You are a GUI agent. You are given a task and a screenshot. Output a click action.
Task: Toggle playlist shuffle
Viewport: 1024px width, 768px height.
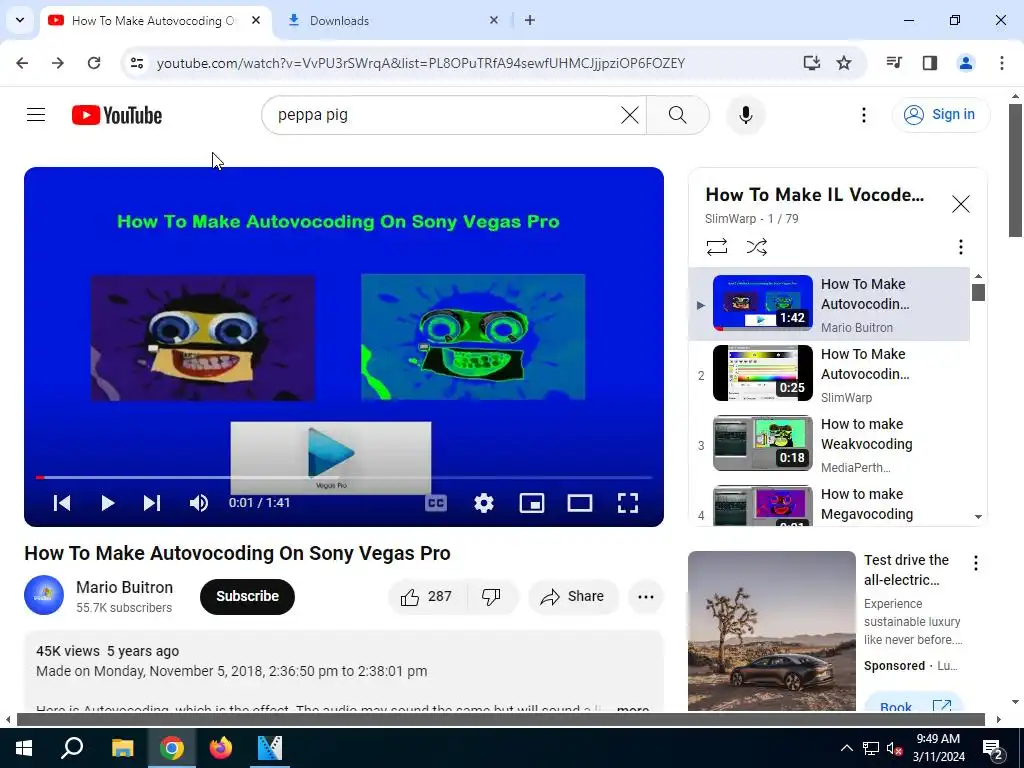(756, 247)
